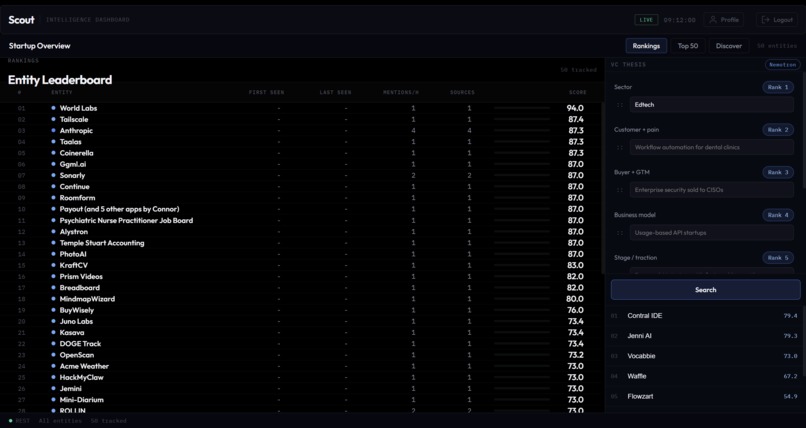The width and height of the screenshot is (806, 428).
Task: Select the HackMyClaw entity row
Action: pyautogui.click(x=301, y=378)
